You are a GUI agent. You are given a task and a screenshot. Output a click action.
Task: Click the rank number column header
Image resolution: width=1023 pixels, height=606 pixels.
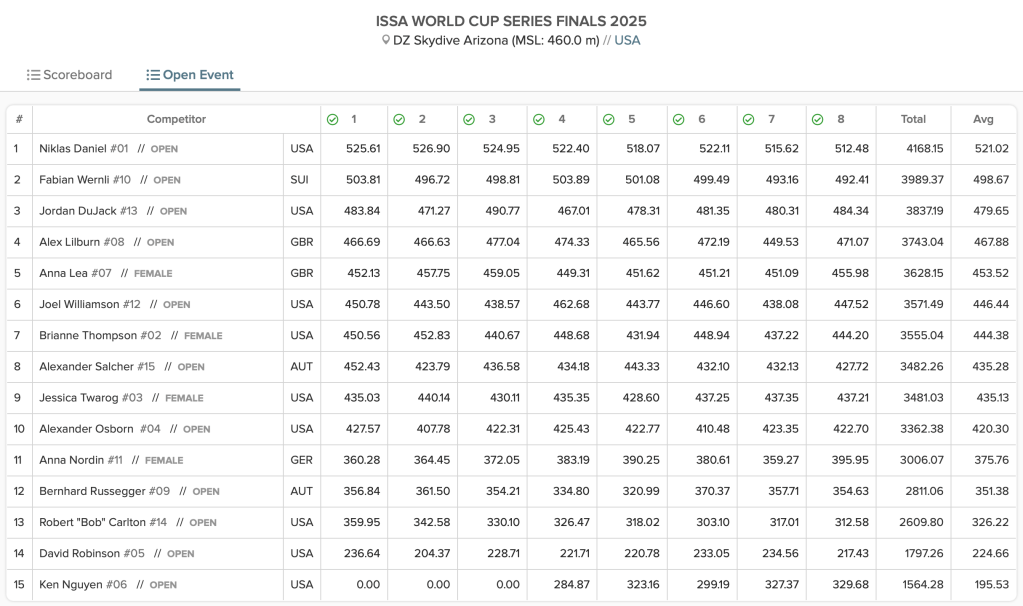point(19,119)
